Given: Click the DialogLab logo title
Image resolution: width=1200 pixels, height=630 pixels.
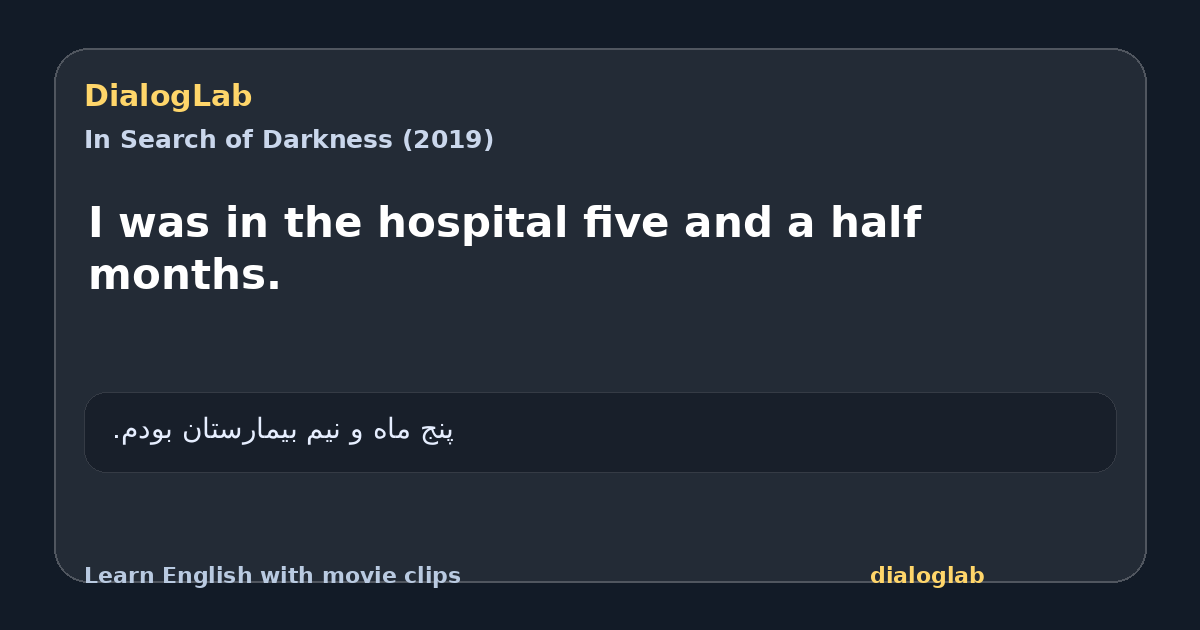Looking at the screenshot, I should coord(168,96).
